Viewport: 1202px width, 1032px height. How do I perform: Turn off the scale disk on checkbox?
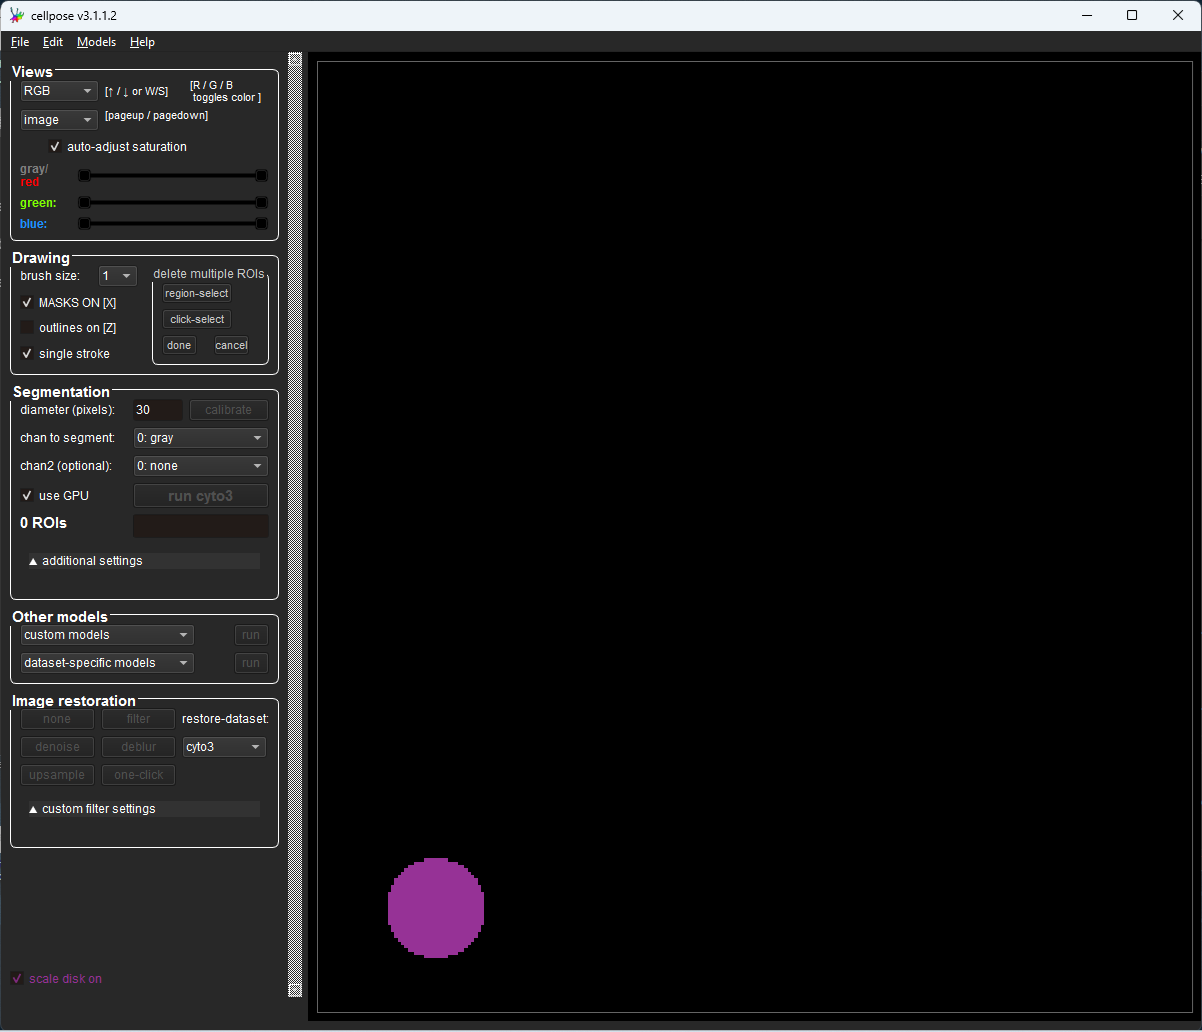(x=17, y=979)
